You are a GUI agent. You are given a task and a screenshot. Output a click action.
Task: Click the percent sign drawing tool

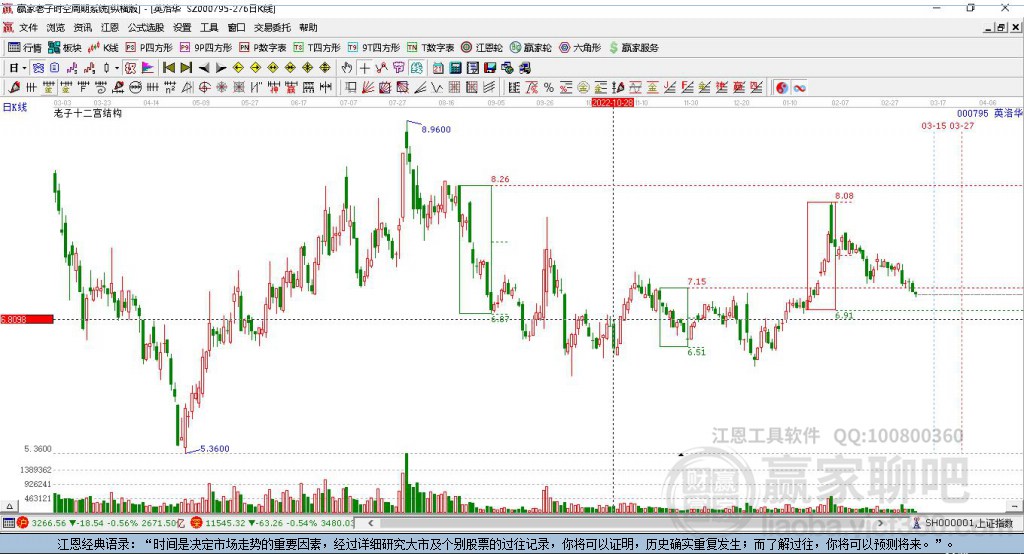[x=548, y=88]
